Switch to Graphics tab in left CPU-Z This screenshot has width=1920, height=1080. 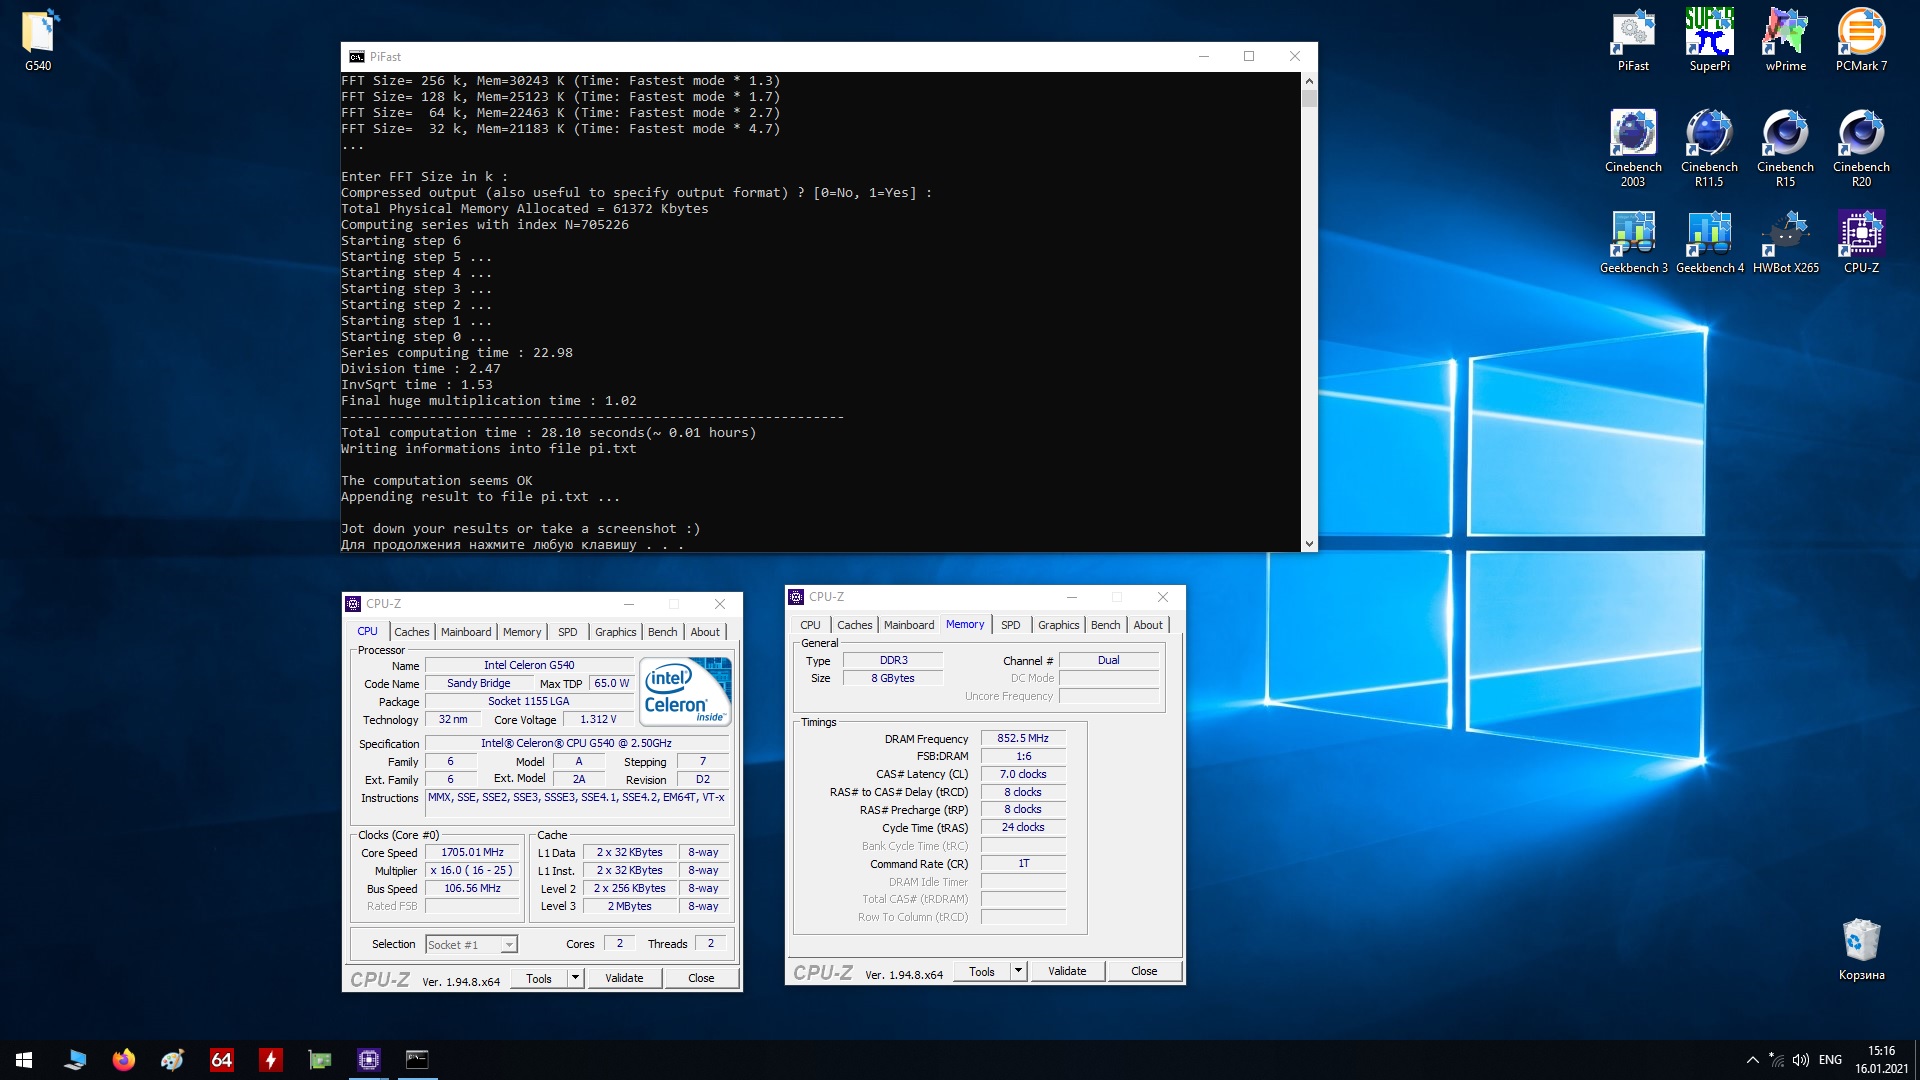(x=615, y=632)
